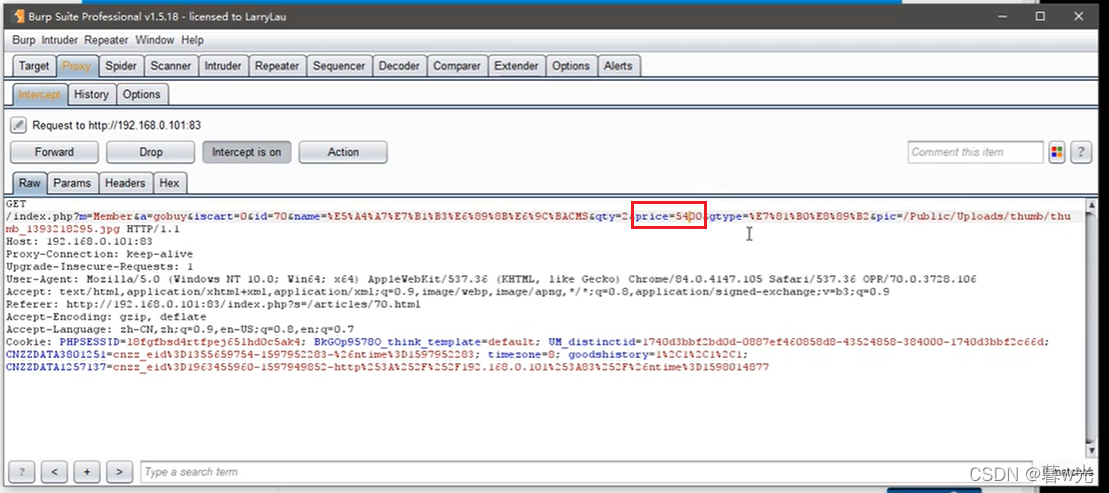The image size is (1109, 493).
Task: Click the help question mark beside comment field
Action: coord(1081,152)
